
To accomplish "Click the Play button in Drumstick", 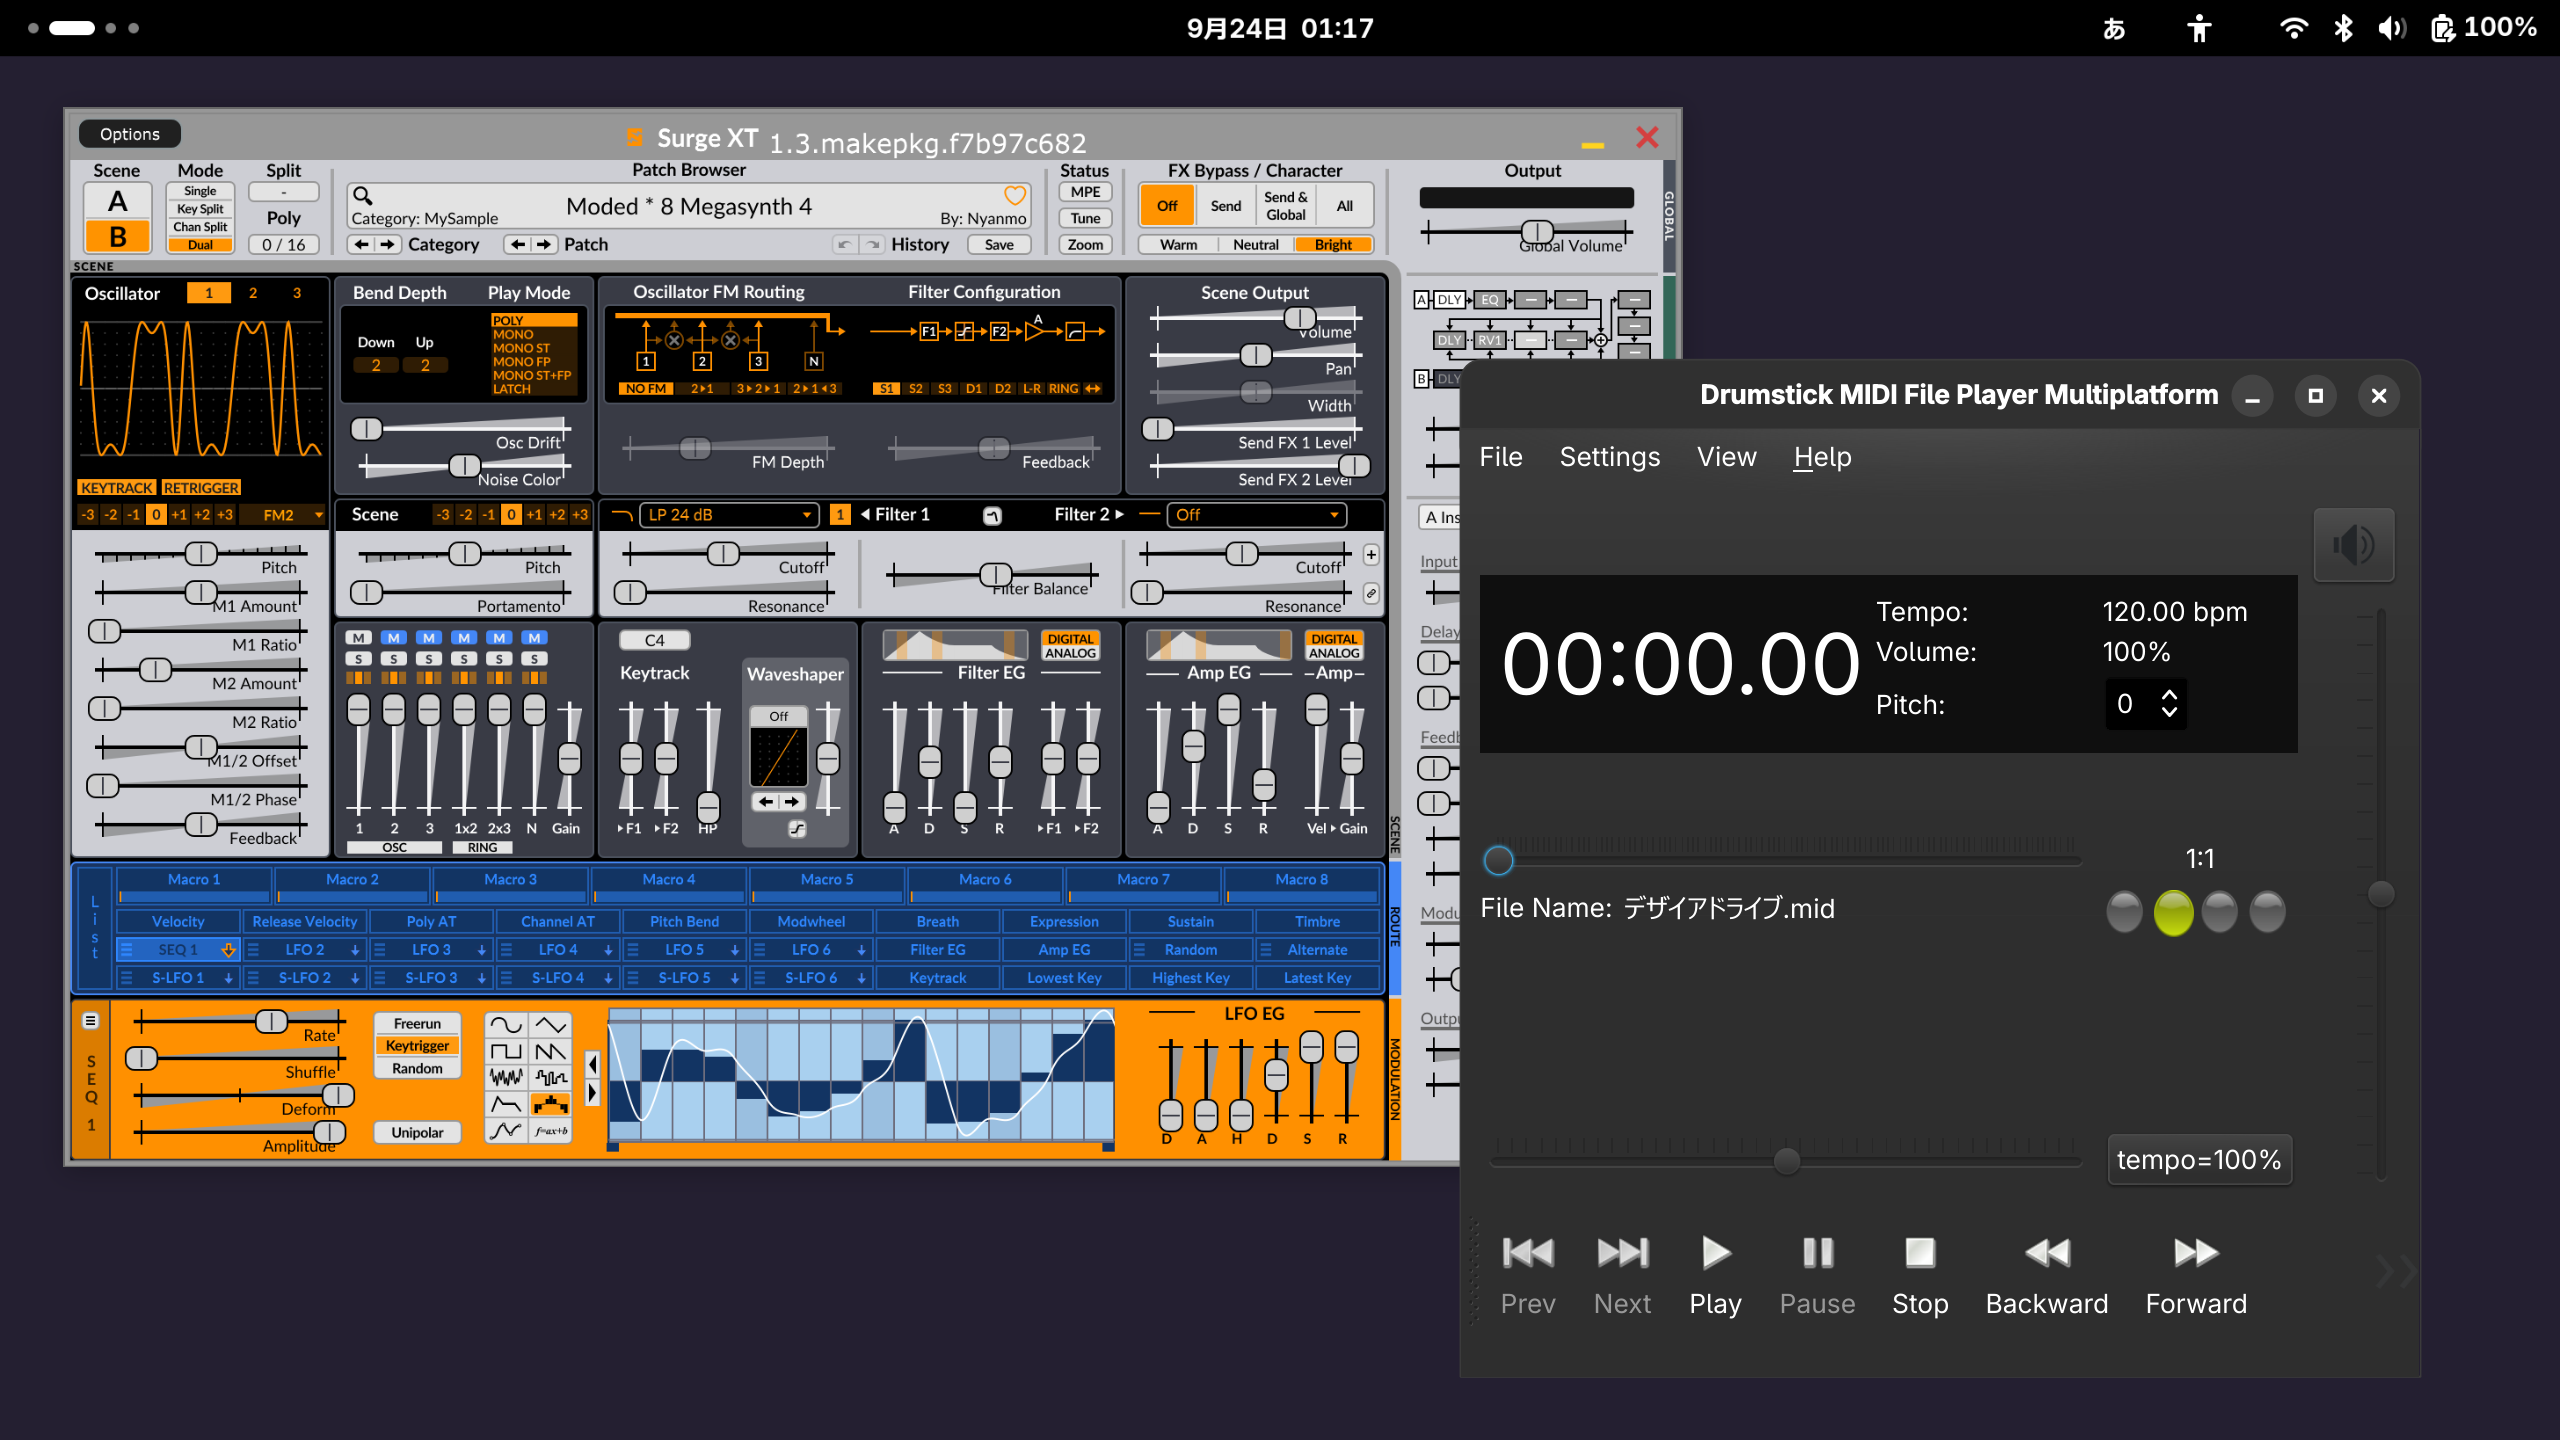I will click(1715, 1277).
